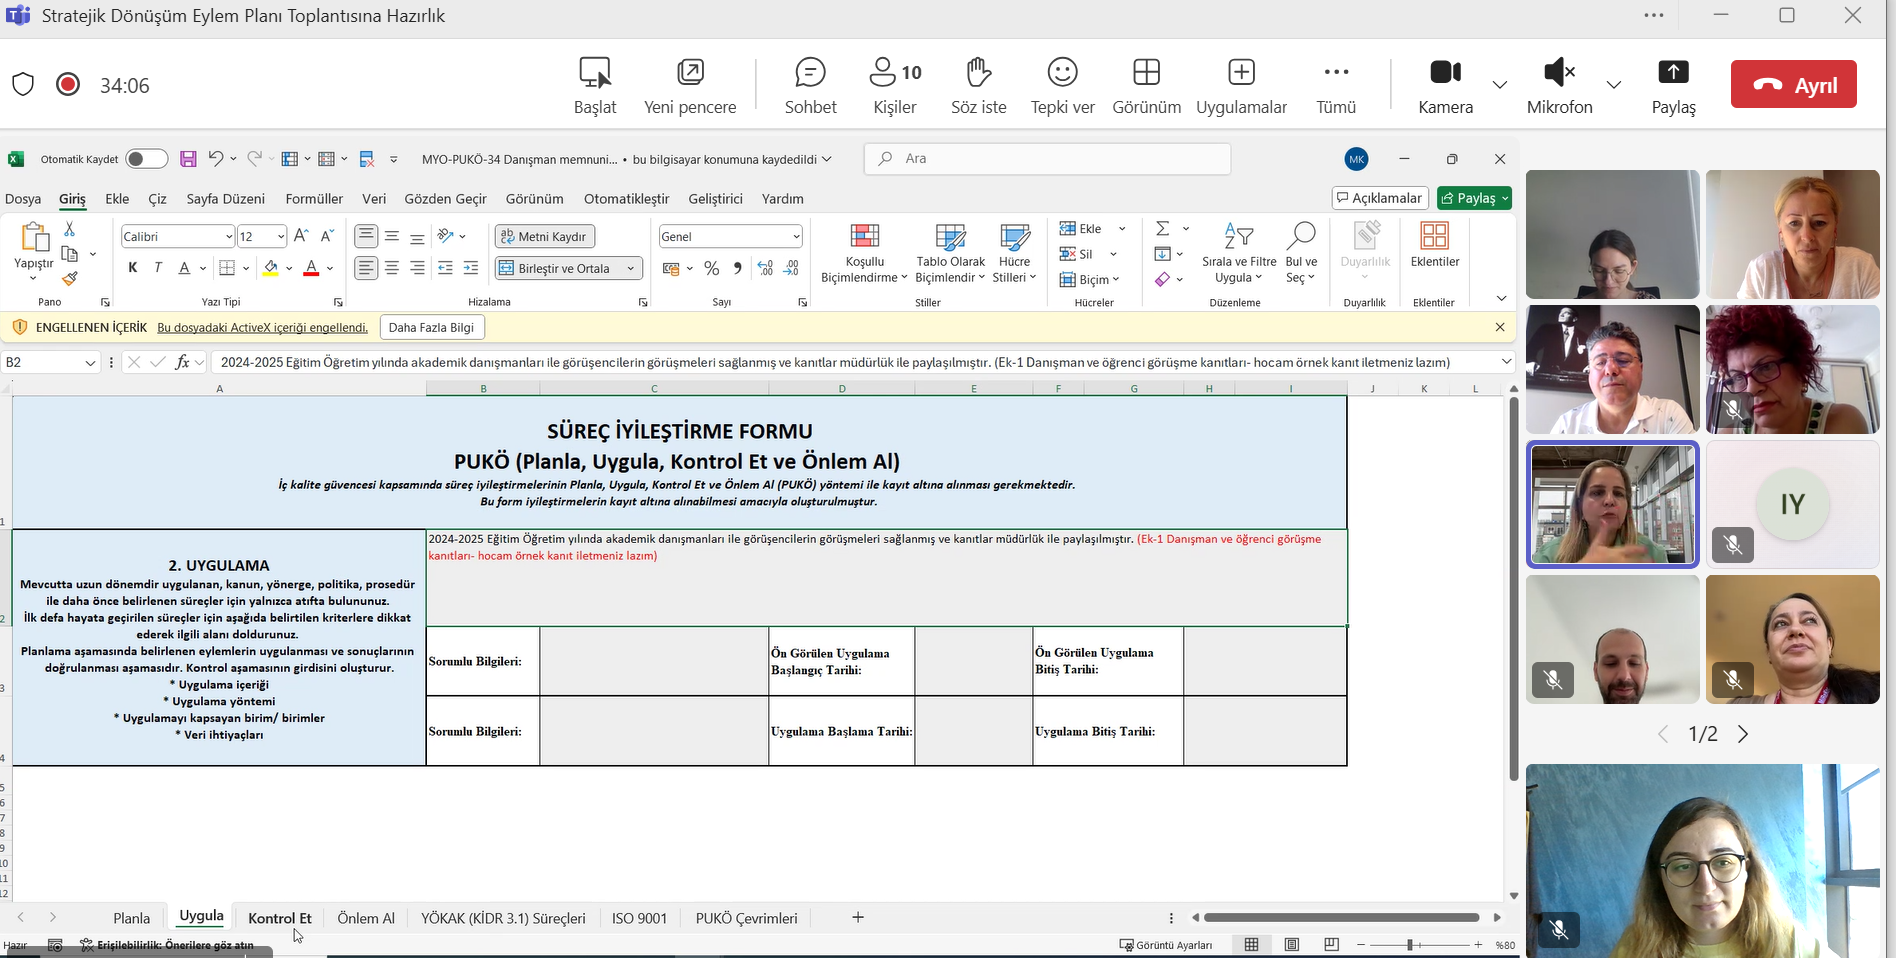
Task: Open the Sayfa Düzeni ribbon tab
Action: click(x=225, y=199)
